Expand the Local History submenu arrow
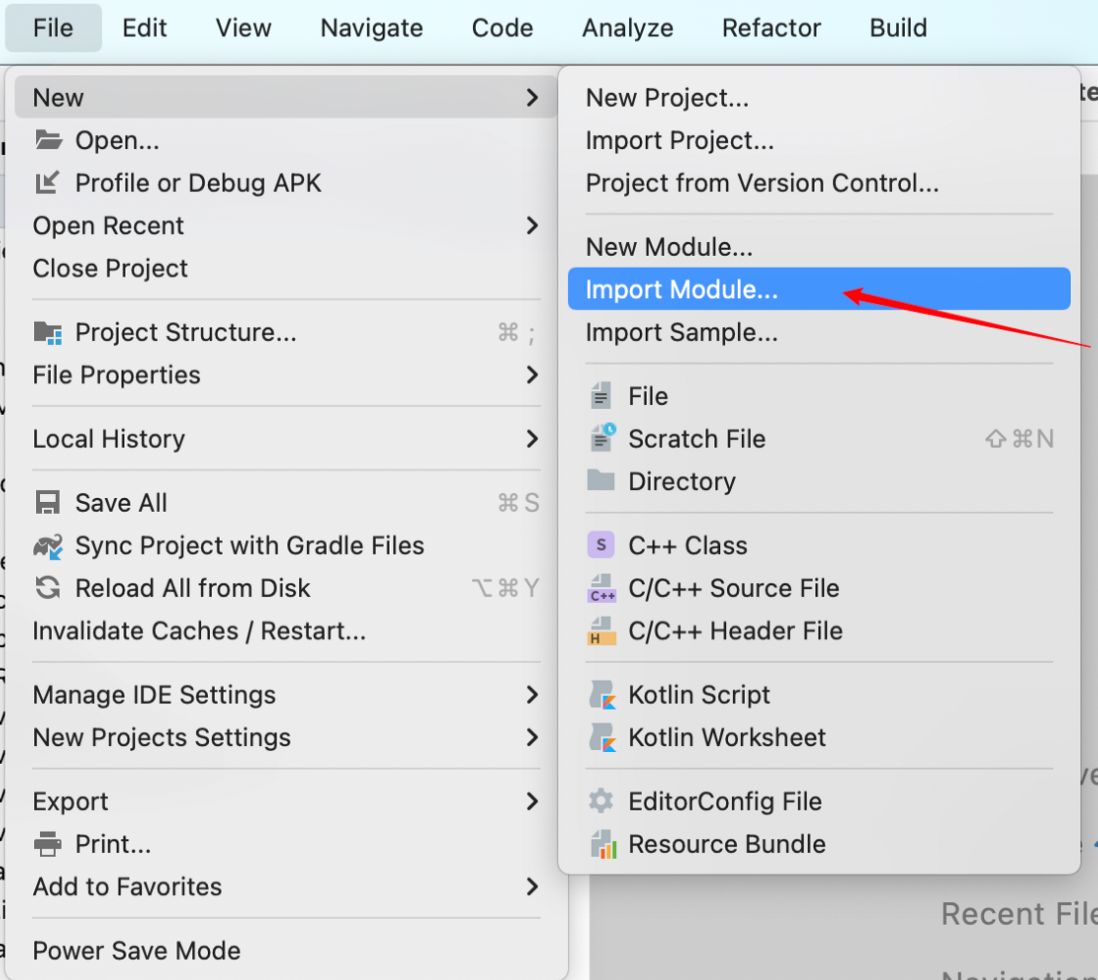This screenshot has height=980, width=1098. (532, 439)
